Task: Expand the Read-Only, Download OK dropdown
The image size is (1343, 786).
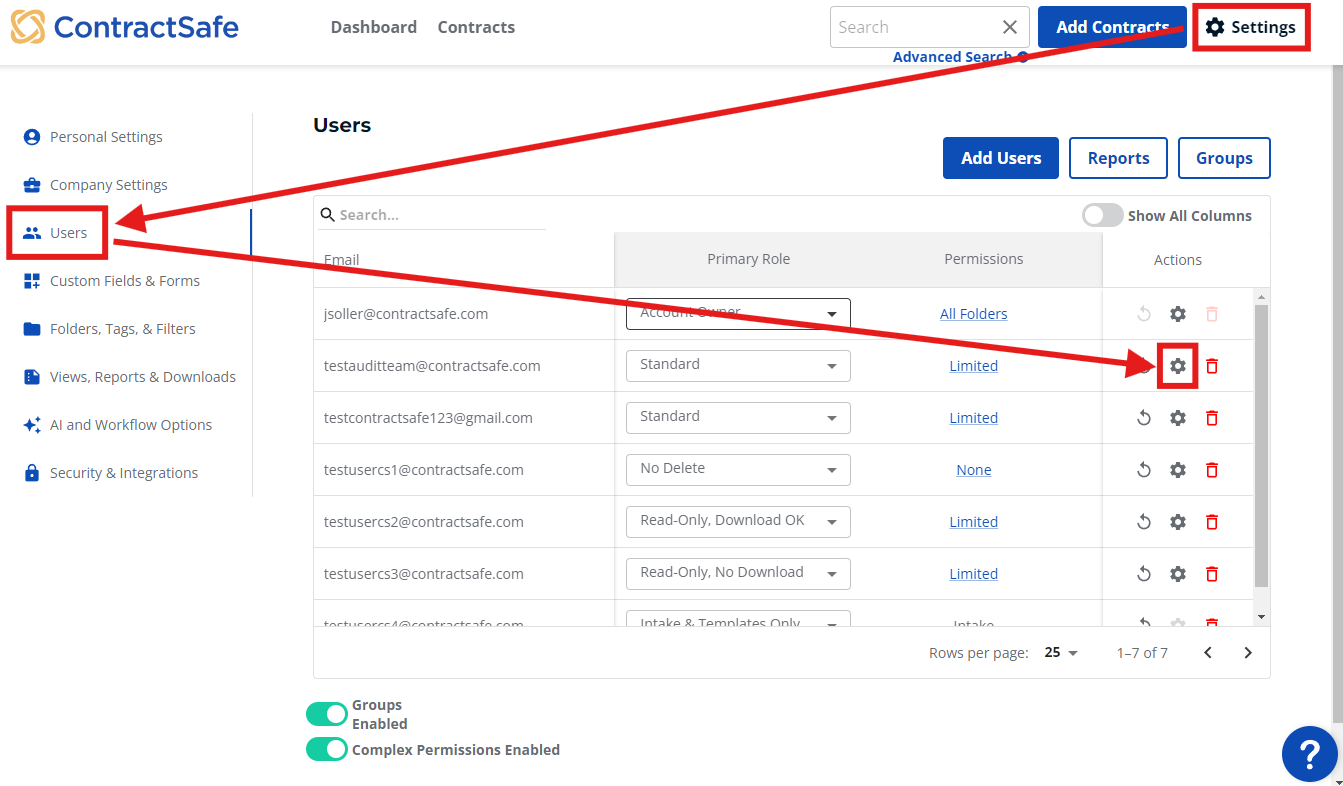Action: click(738, 522)
